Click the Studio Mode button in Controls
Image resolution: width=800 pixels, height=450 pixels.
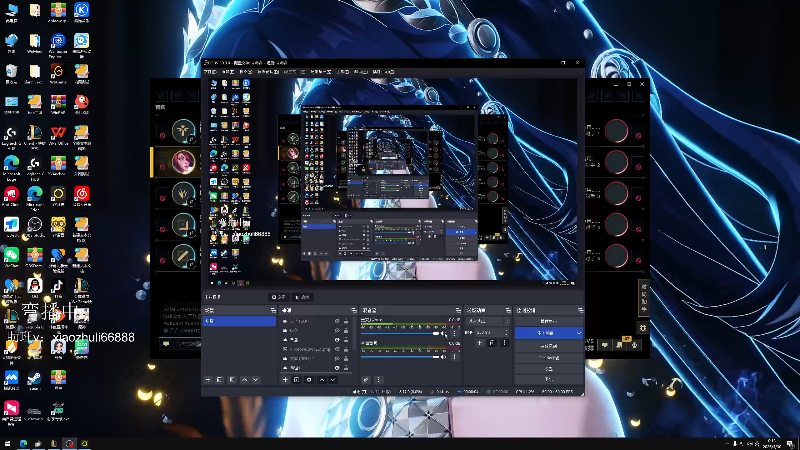(x=549, y=358)
